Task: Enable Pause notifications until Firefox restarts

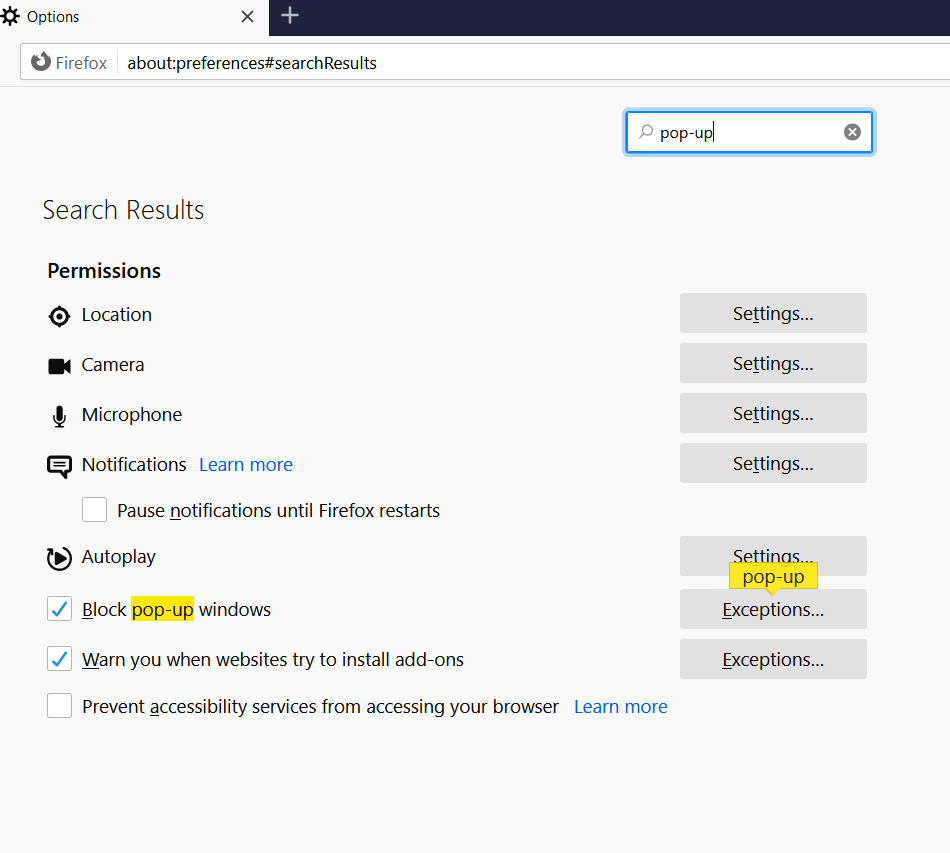Action: point(95,510)
